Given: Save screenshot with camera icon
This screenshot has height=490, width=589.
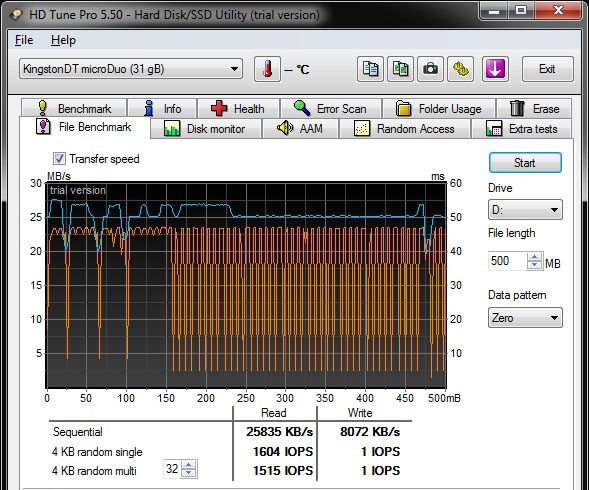Looking at the screenshot, I should (x=430, y=69).
